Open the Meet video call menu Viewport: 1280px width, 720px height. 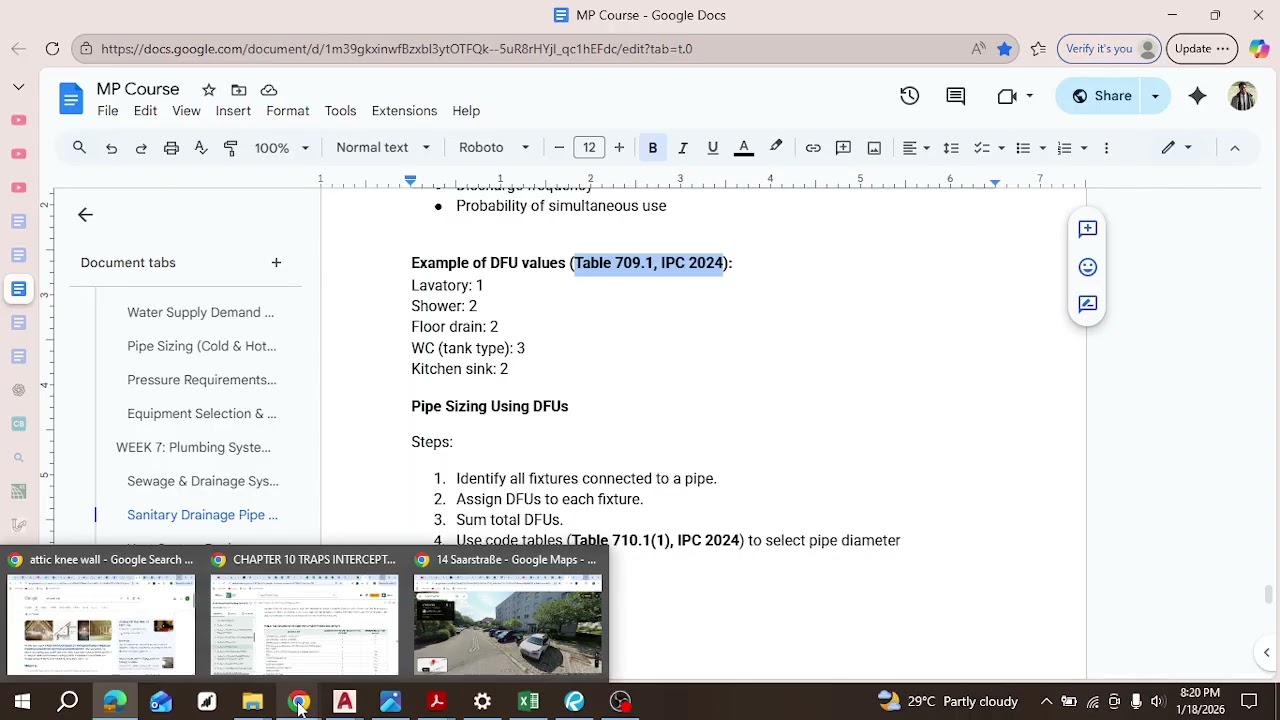click(x=1014, y=96)
